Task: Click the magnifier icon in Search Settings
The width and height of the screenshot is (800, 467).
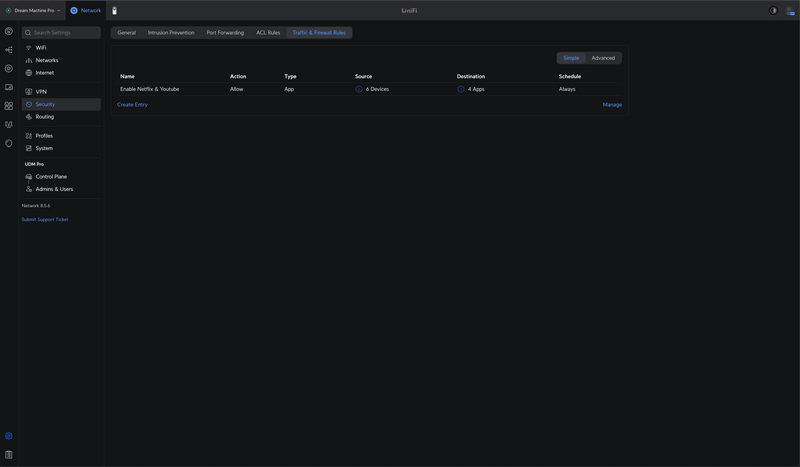Action: 28,33
